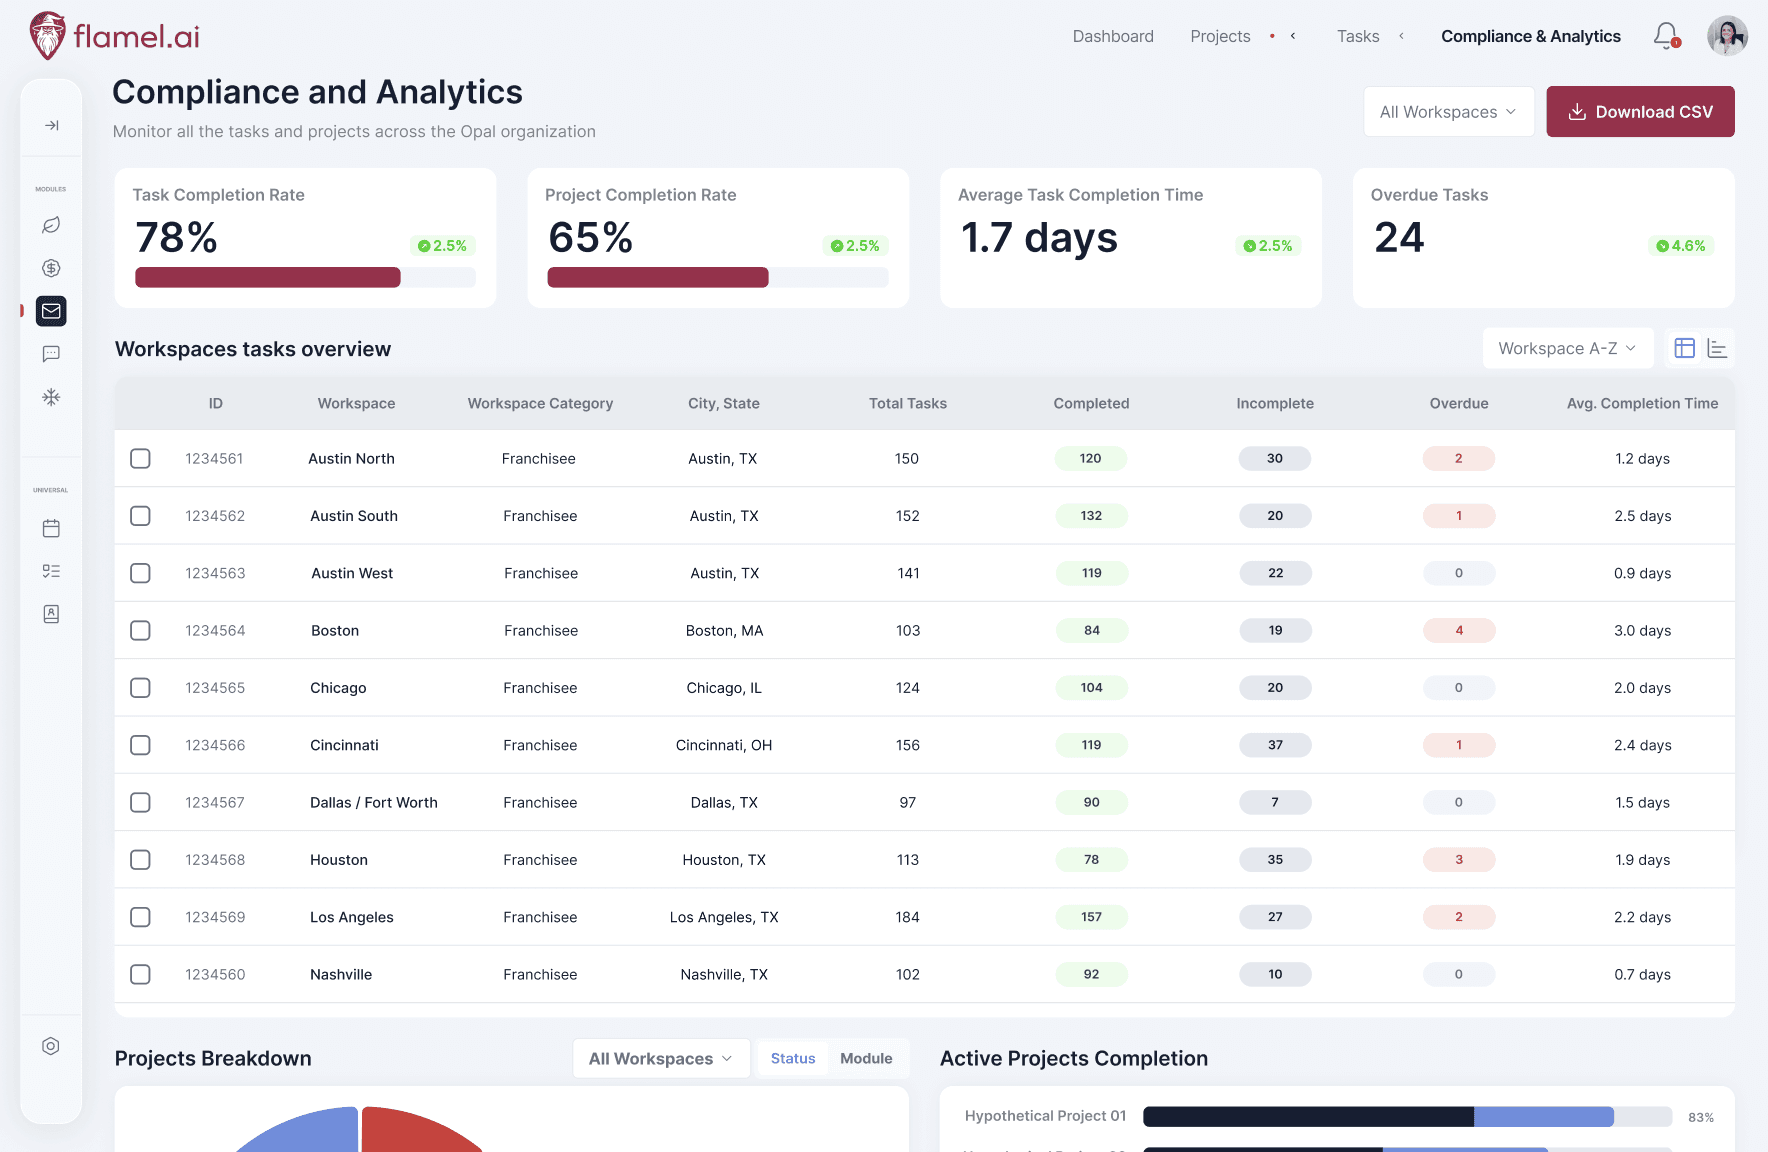Expand the Projects menu chevron
Screen dimensions: 1768x1152
tap(1293, 36)
